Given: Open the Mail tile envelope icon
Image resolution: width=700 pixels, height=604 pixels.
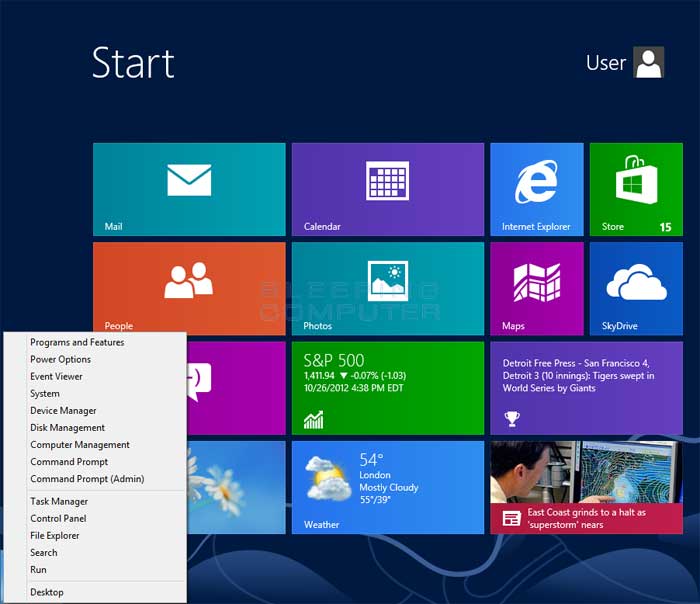Looking at the screenshot, I should pyautogui.click(x=189, y=180).
